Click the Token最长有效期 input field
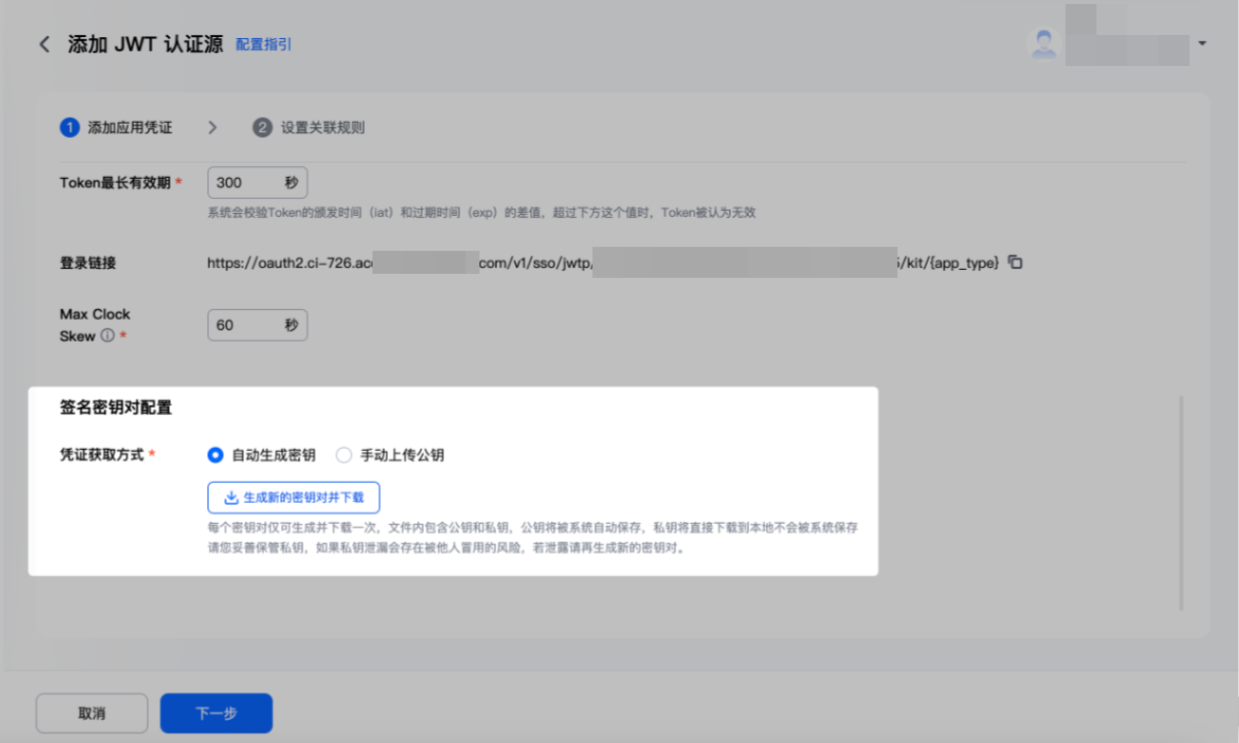Screen dimensions: 1239x743 [x=257, y=183]
